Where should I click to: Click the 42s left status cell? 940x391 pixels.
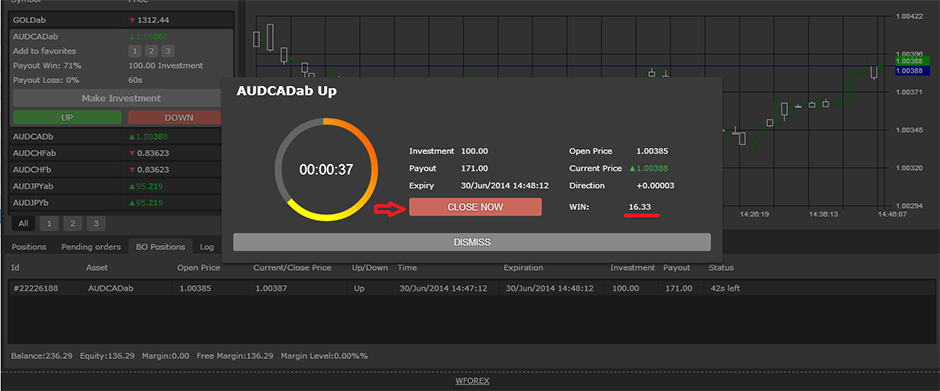(724, 288)
